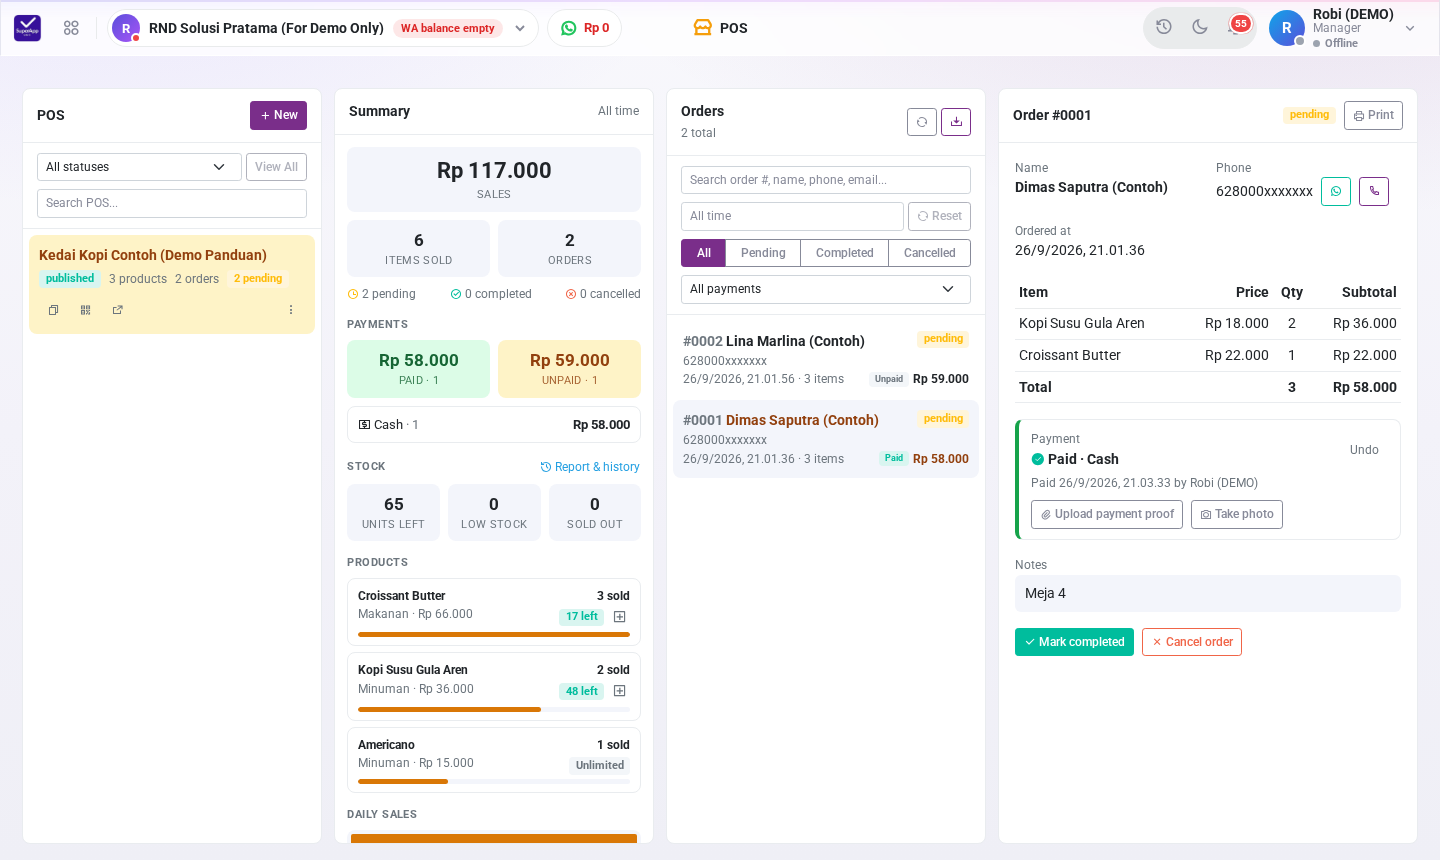Refresh the orders list

(922, 122)
